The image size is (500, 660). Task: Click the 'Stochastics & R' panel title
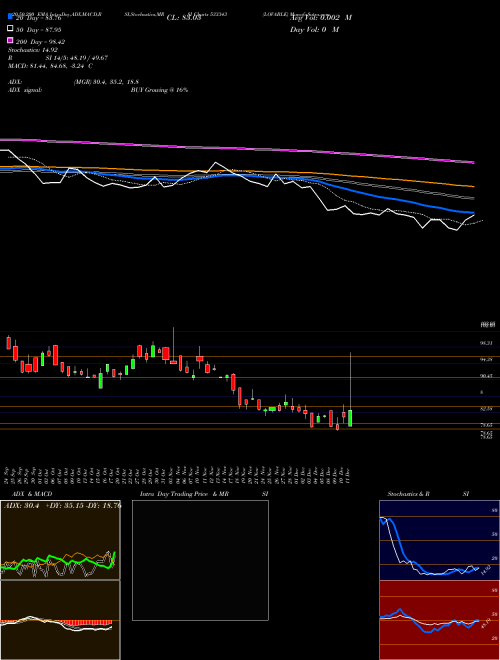(408, 494)
